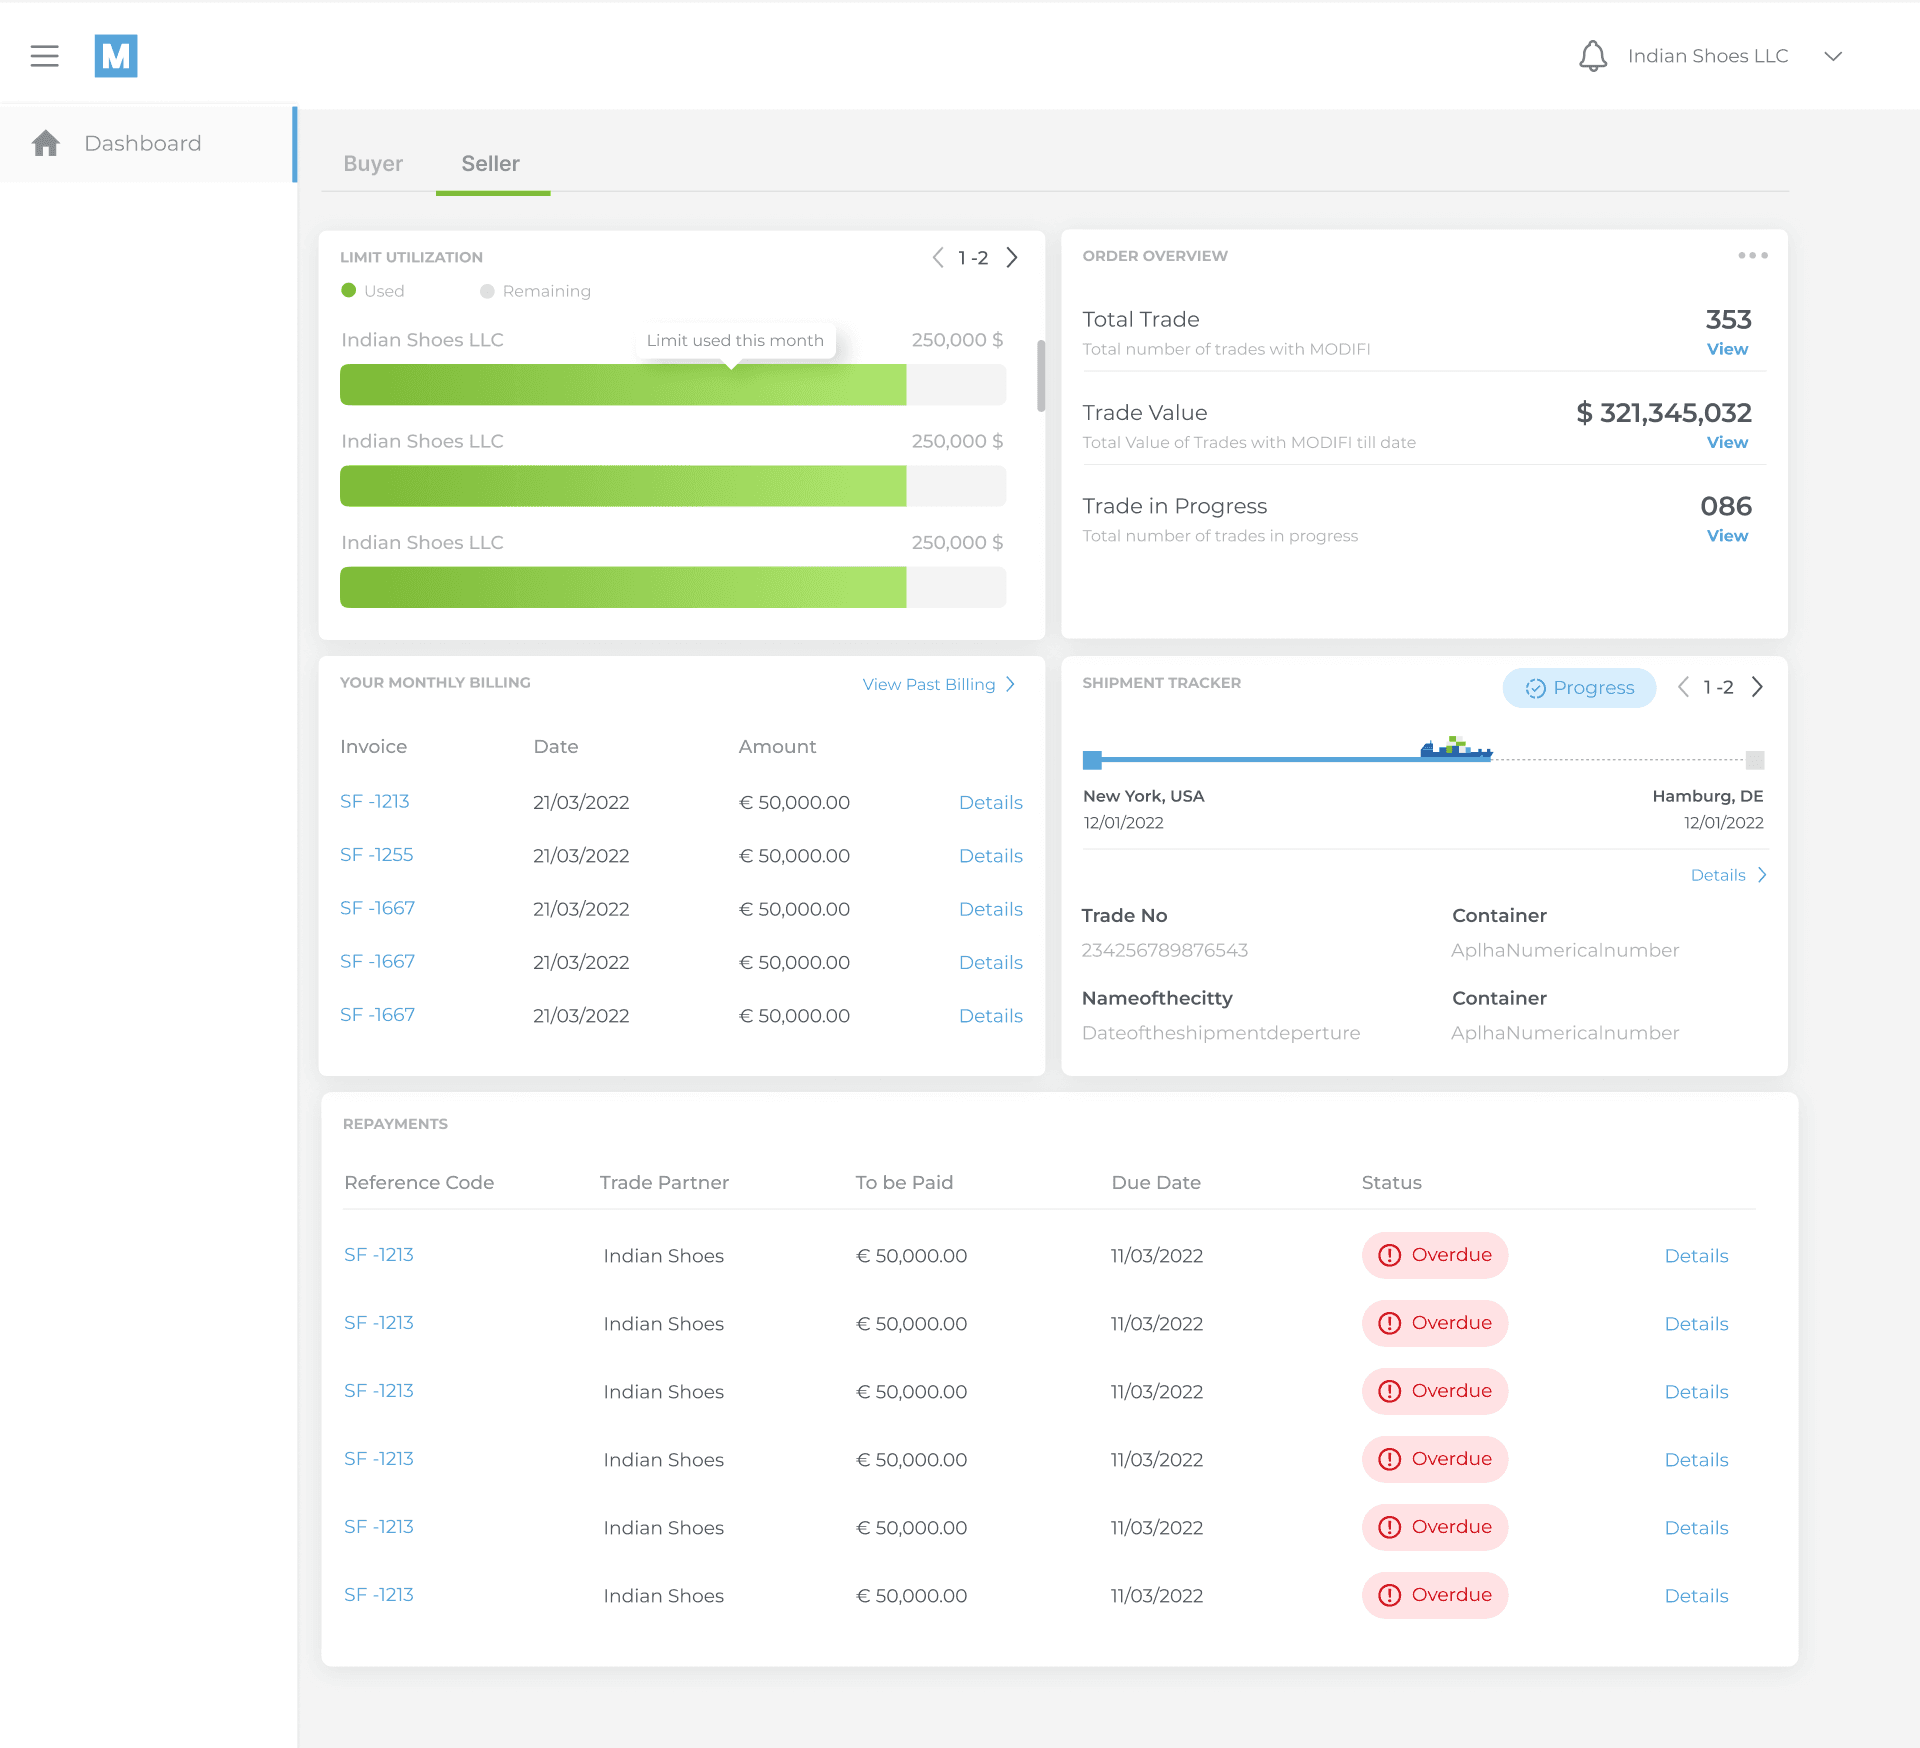Image resolution: width=1920 pixels, height=1748 pixels.
Task: Toggle the Remaining legend item
Action: (535, 291)
